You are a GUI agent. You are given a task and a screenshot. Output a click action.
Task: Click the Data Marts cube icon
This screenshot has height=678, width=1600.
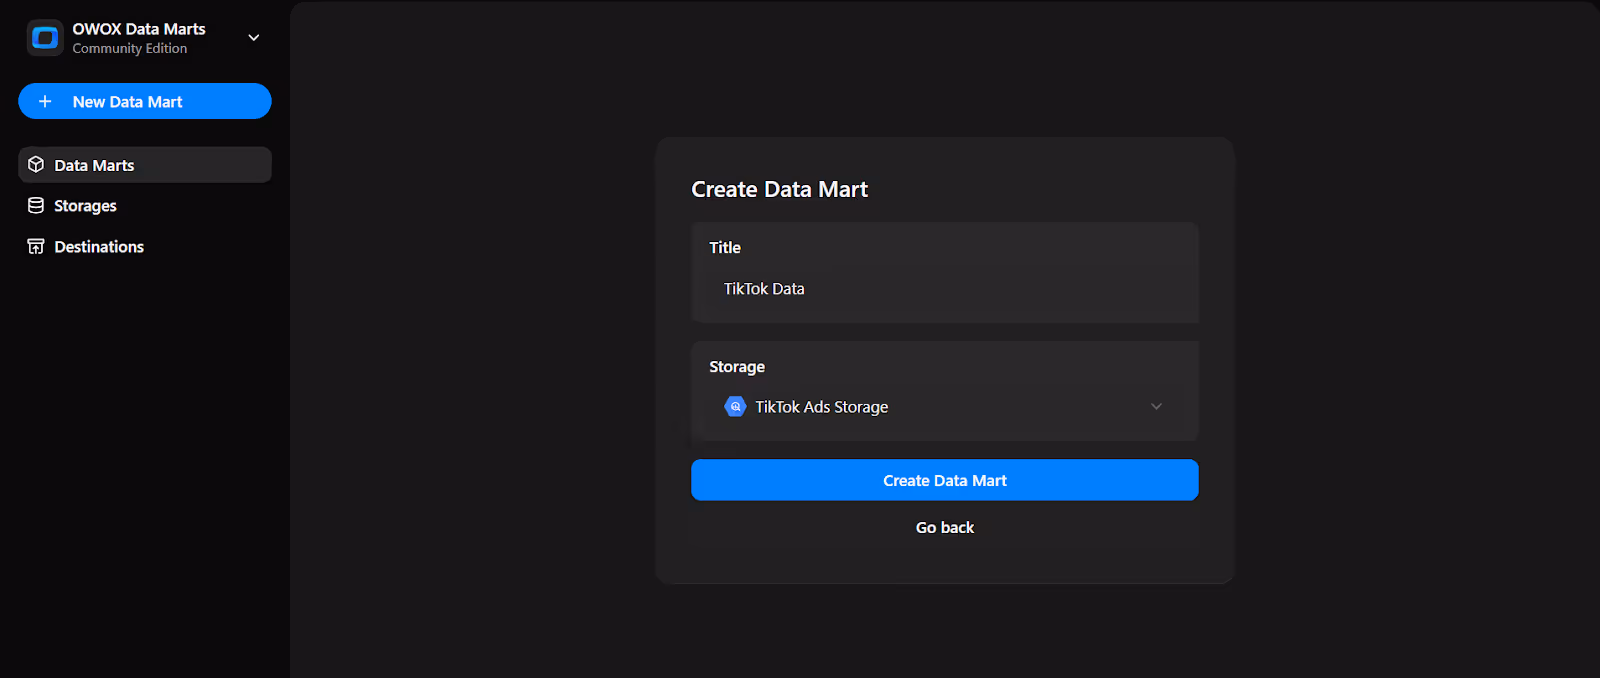pyautogui.click(x=36, y=165)
